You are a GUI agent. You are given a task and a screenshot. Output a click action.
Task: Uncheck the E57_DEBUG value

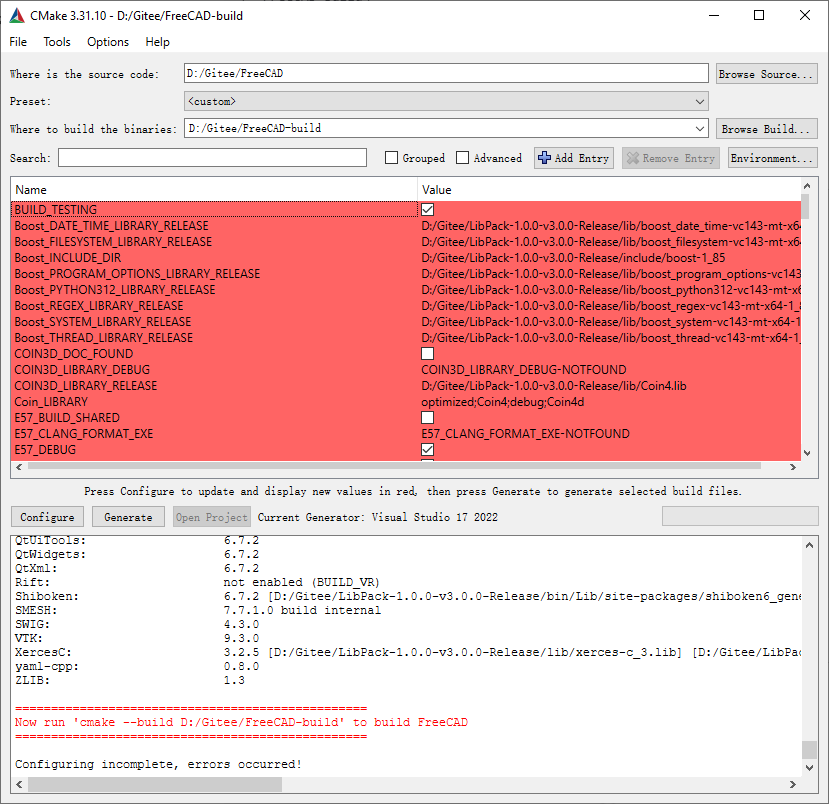coord(428,449)
